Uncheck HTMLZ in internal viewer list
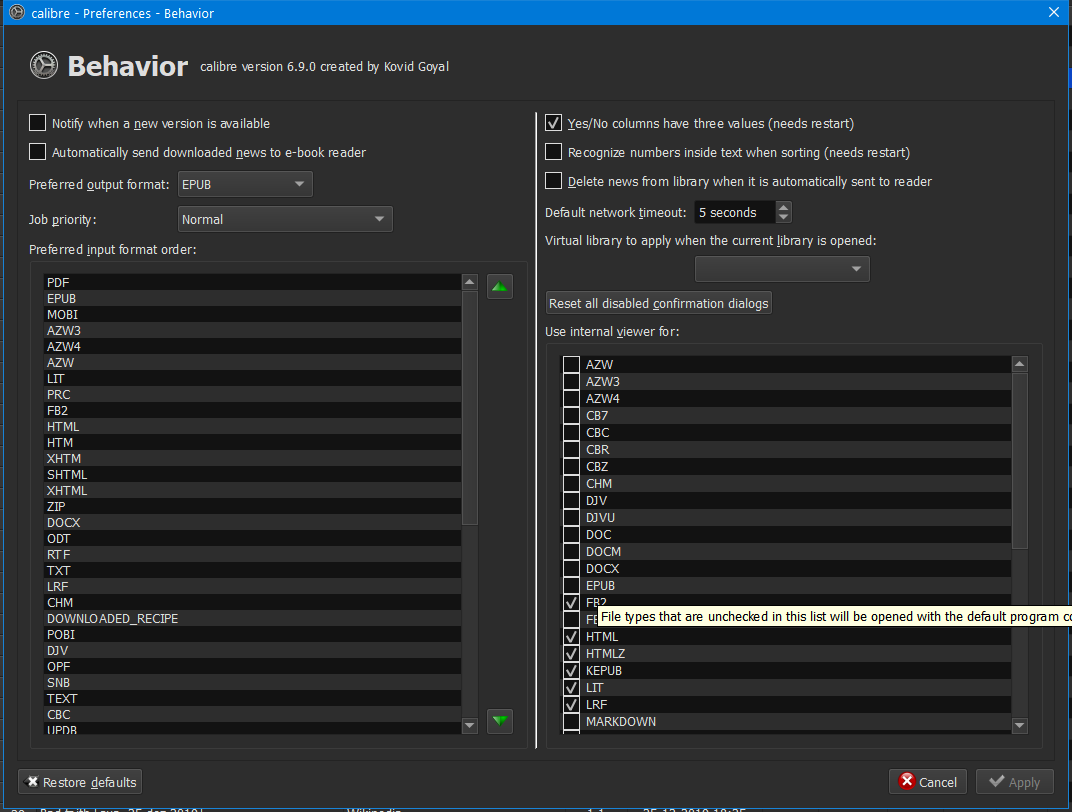 [x=572, y=653]
